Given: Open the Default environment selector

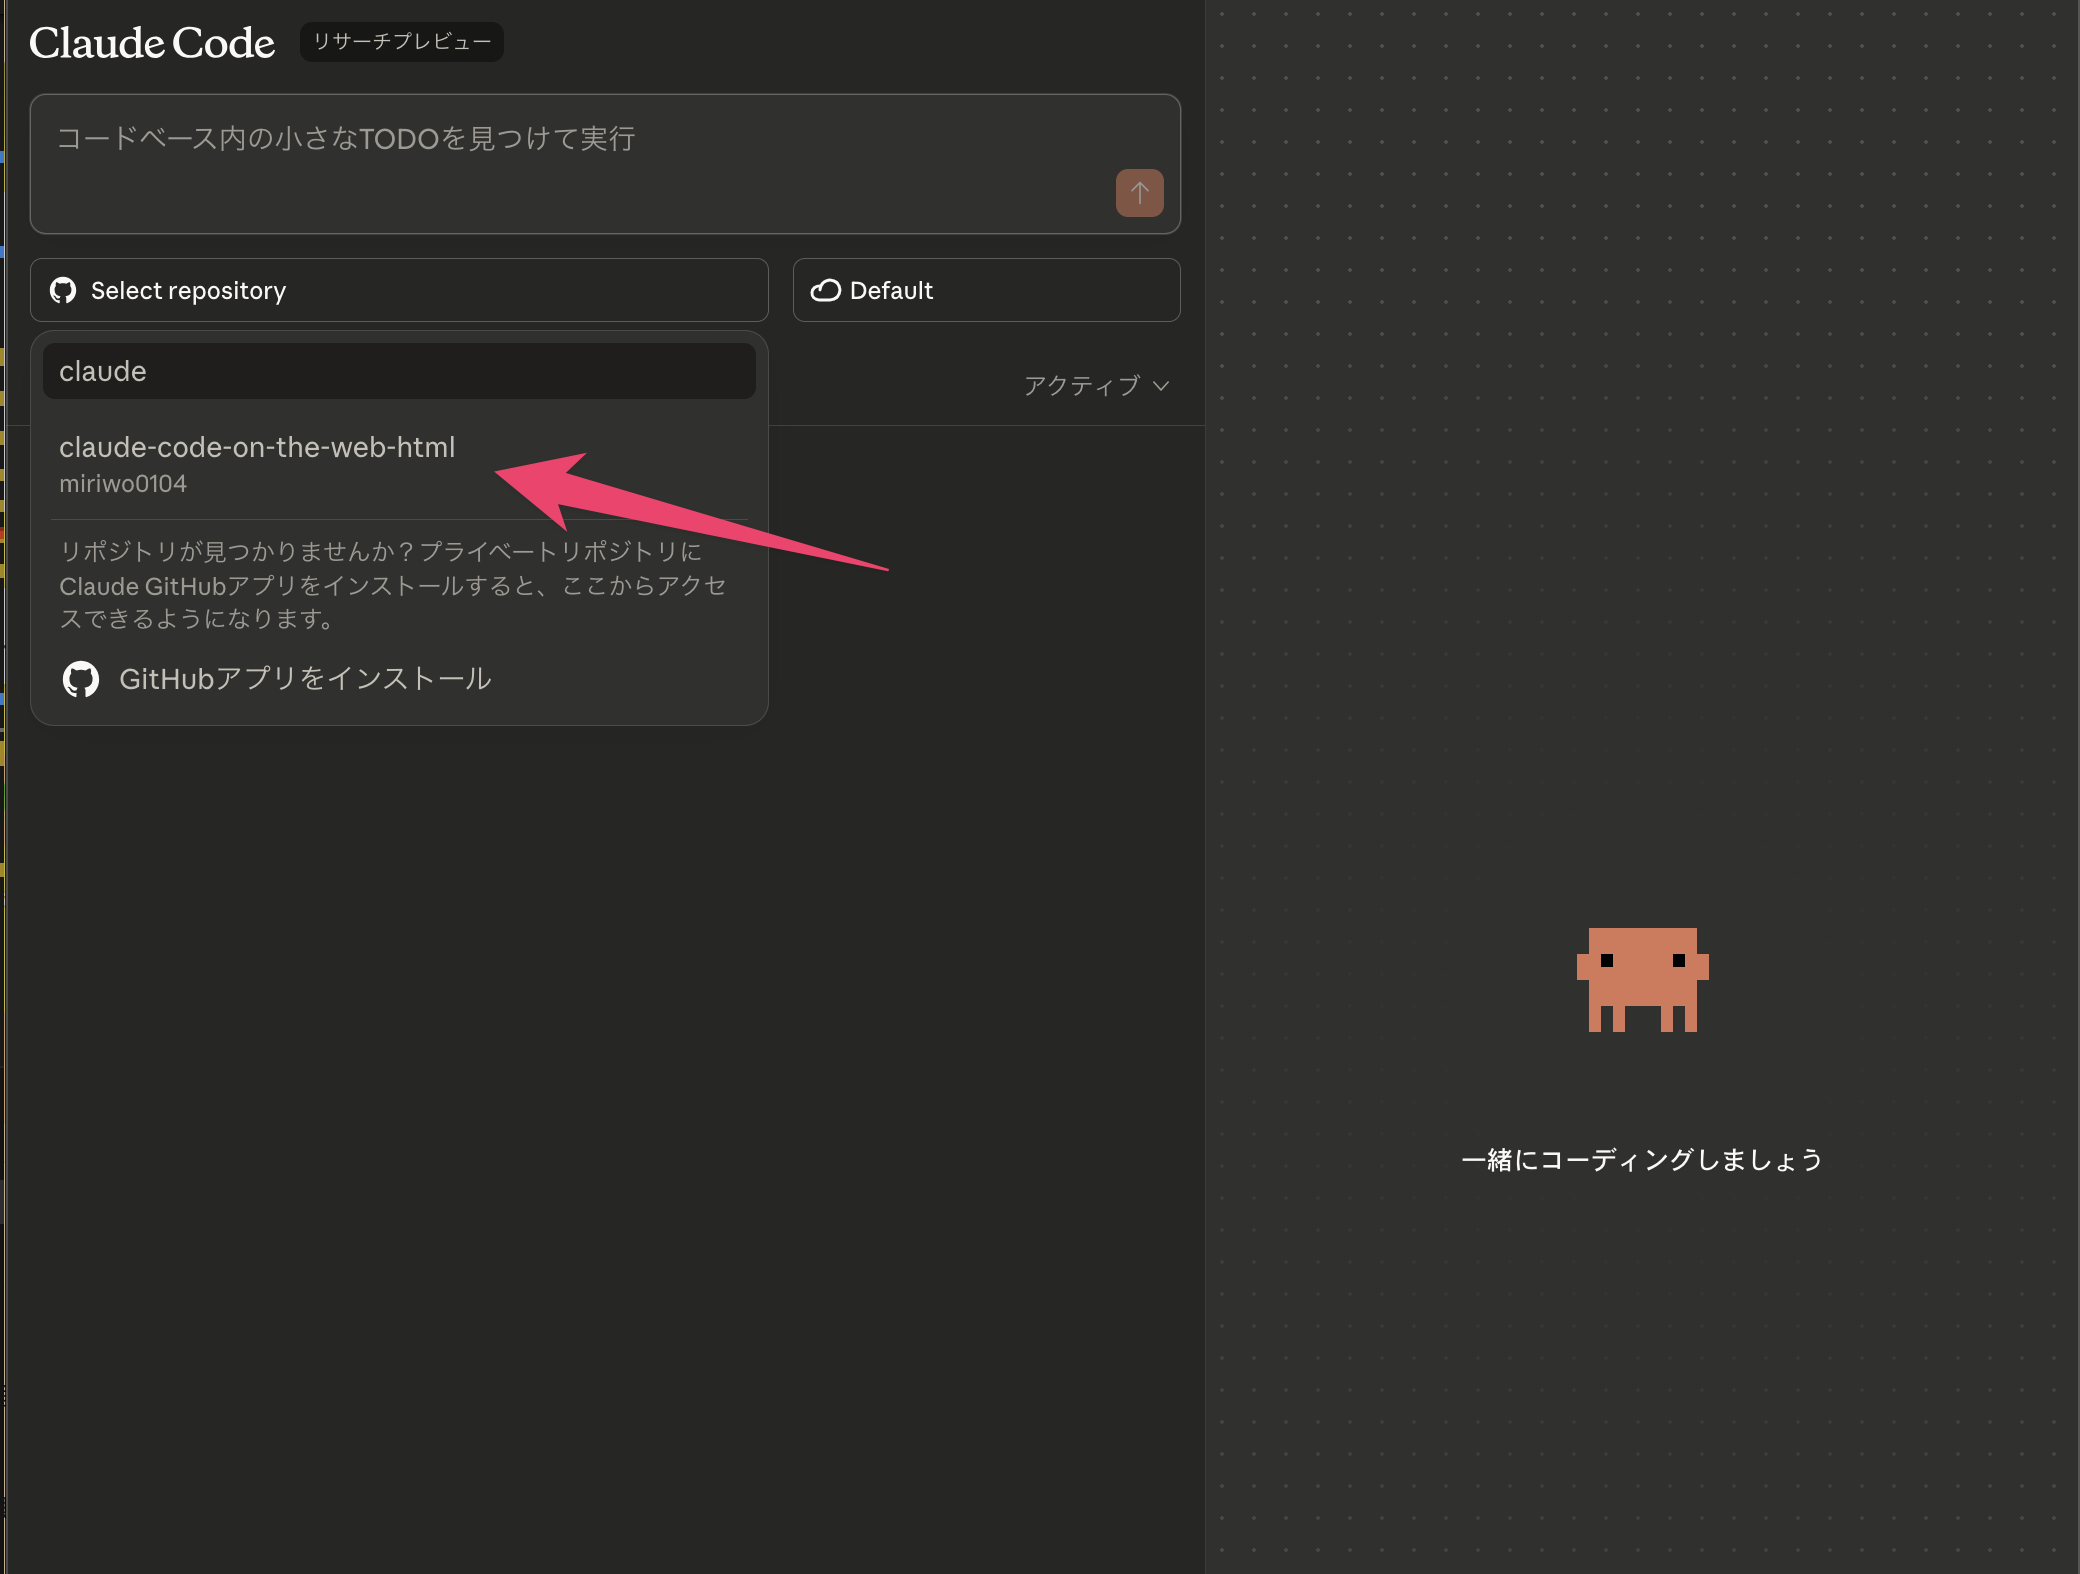Looking at the screenshot, I should pyautogui.click(x=985, y=290).
